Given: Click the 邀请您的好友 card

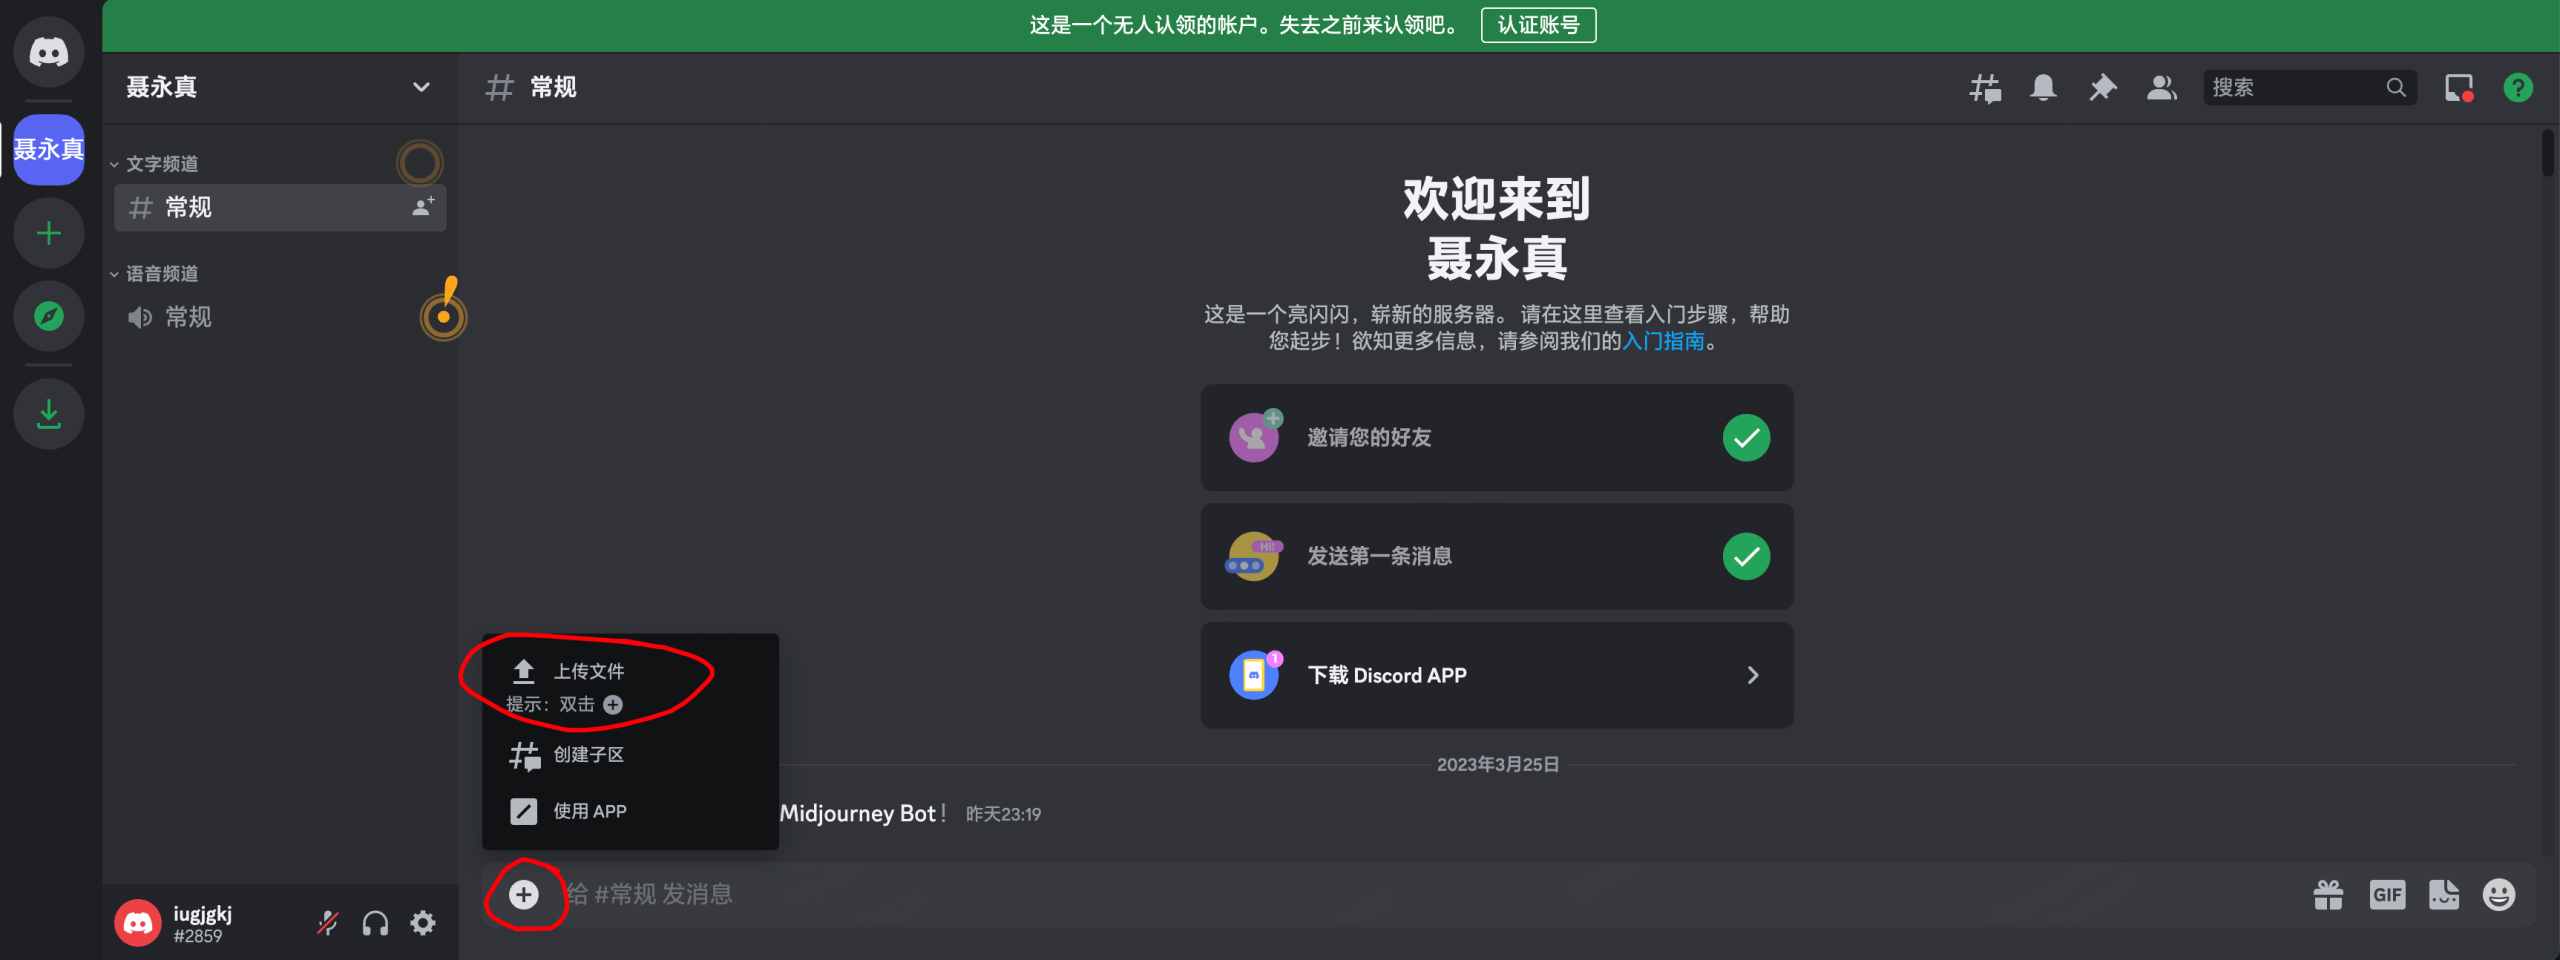Looking at the screenshot, I should 1496,437.
